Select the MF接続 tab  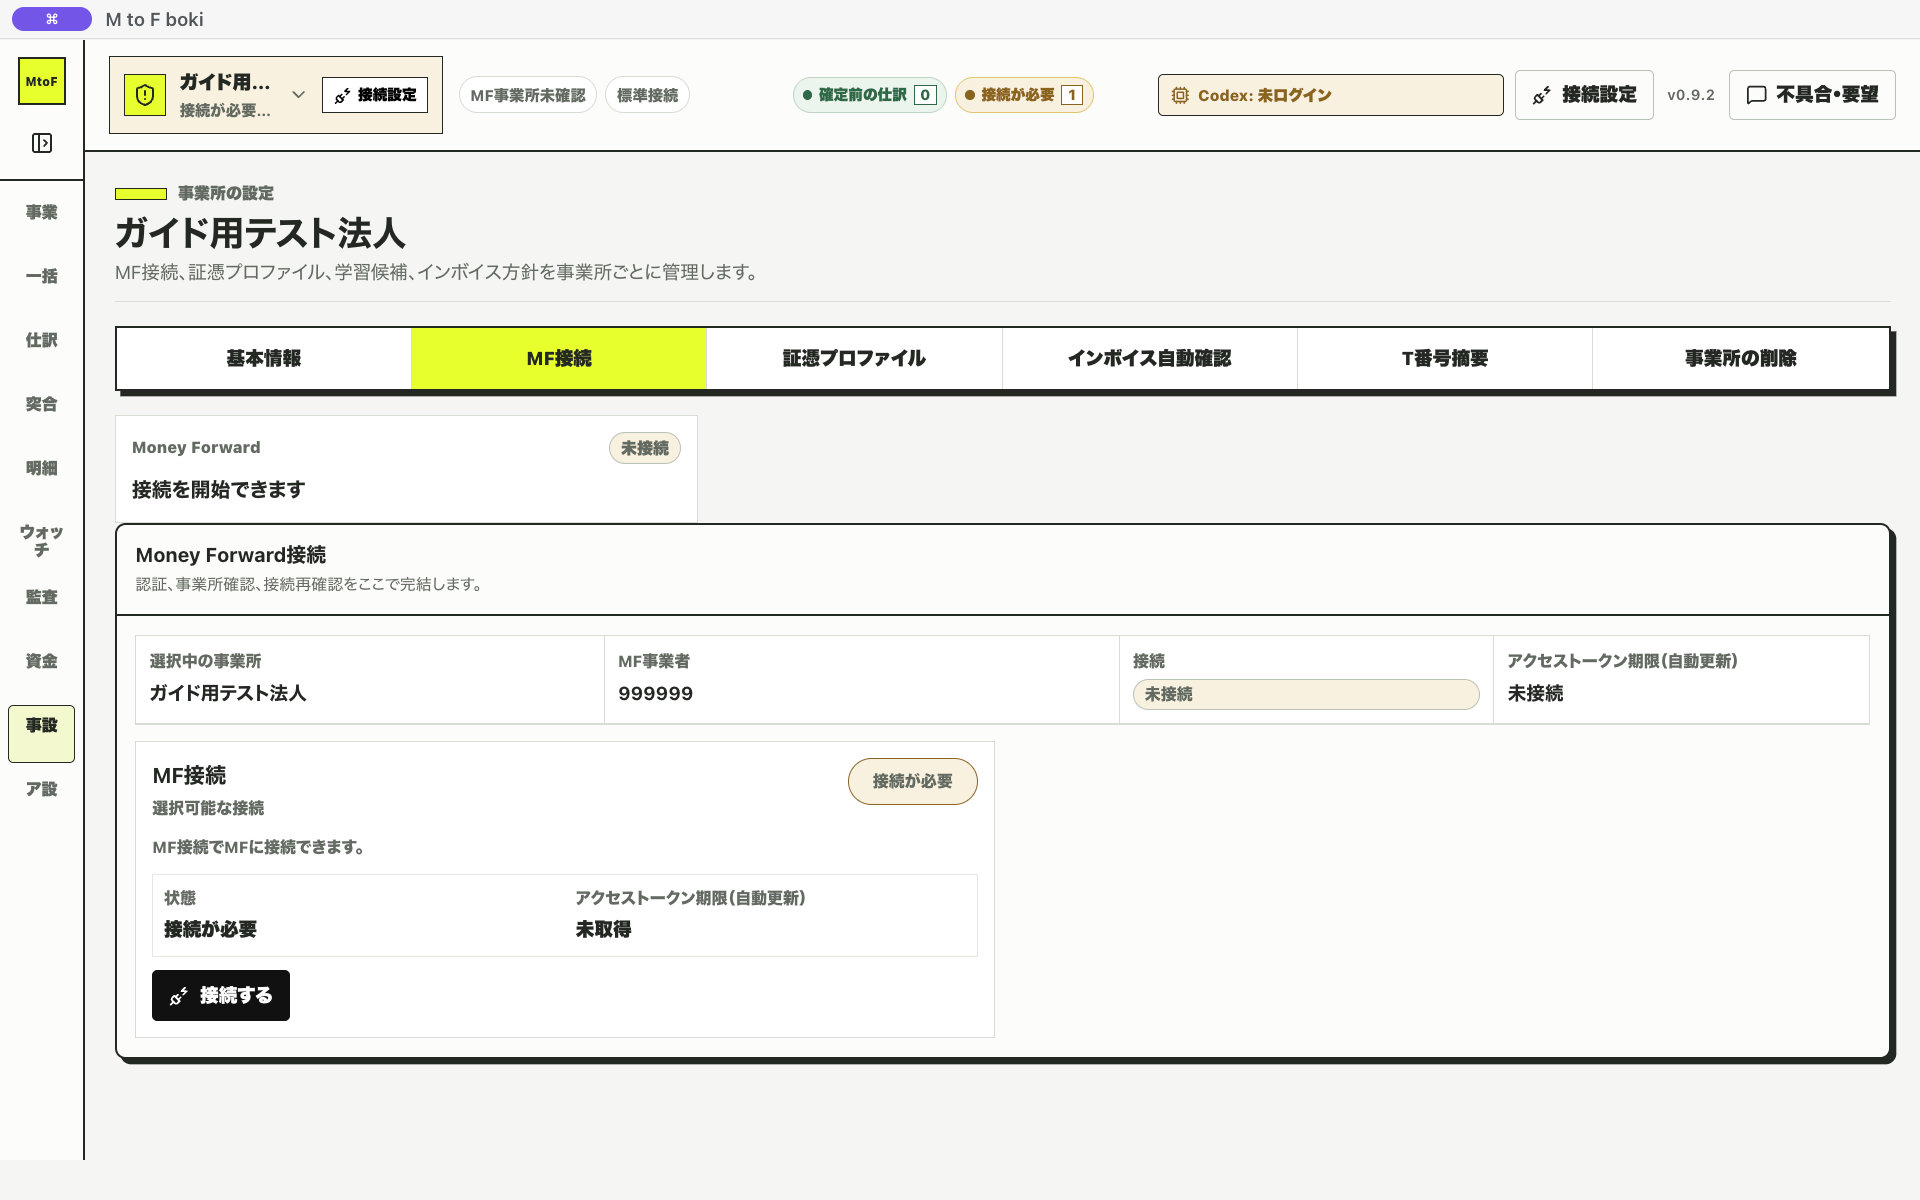point(559,358)
